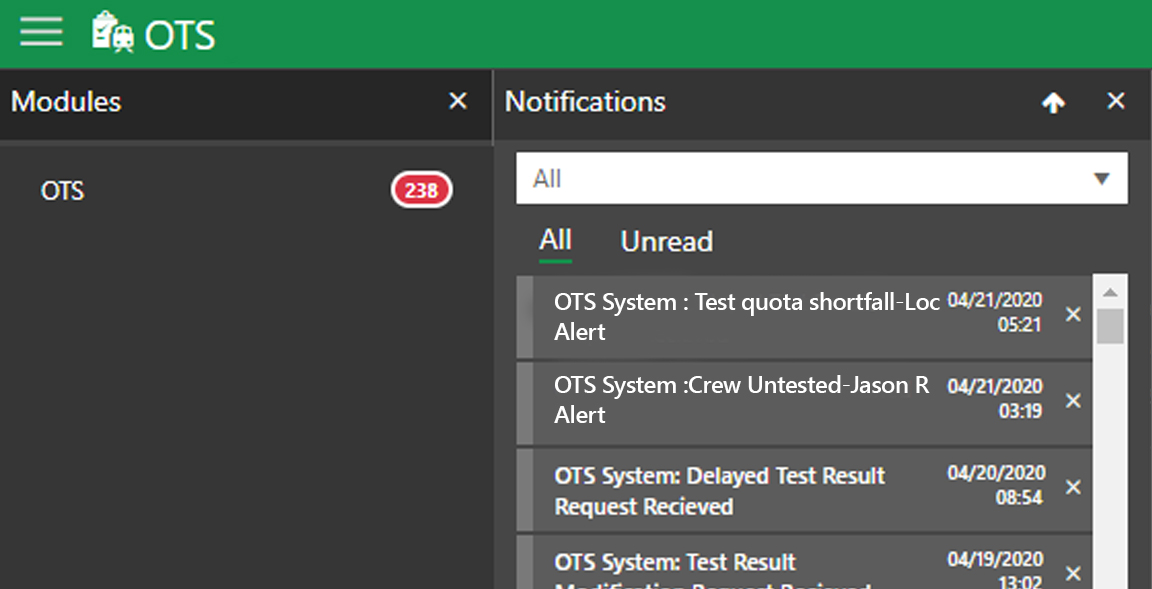Open the hamburger menu
The width and height of the screenshot is (1152, 589).
click(41, 33)
